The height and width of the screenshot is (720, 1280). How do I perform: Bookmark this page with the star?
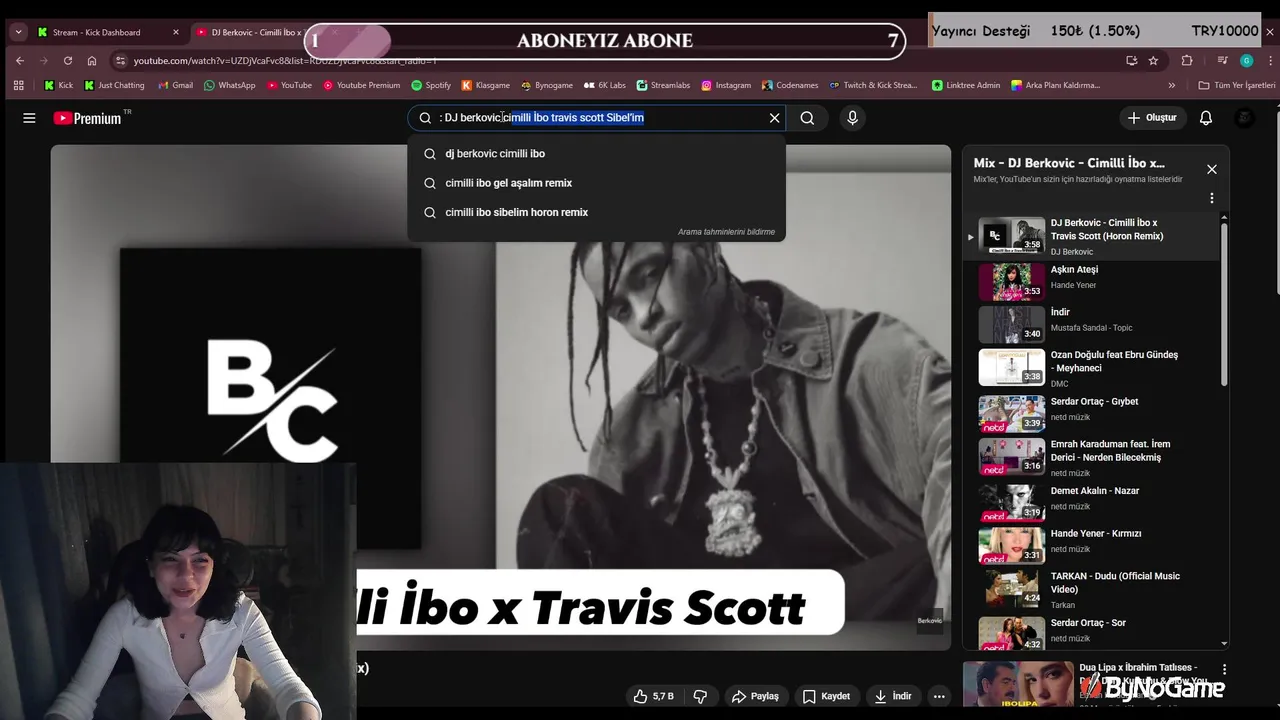click(x=1153, y=60)
